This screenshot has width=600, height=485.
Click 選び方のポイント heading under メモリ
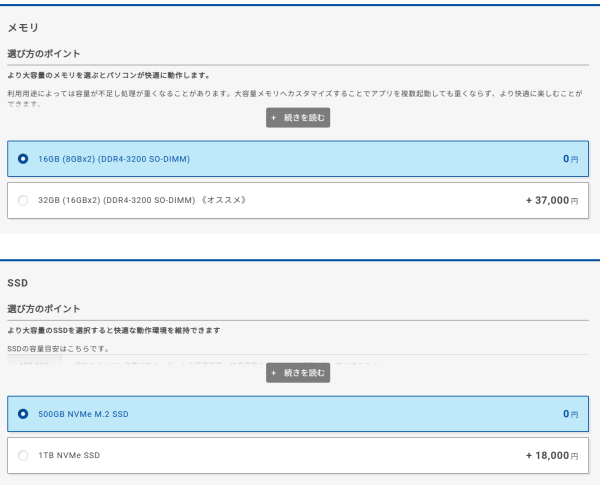pos(44,53)
